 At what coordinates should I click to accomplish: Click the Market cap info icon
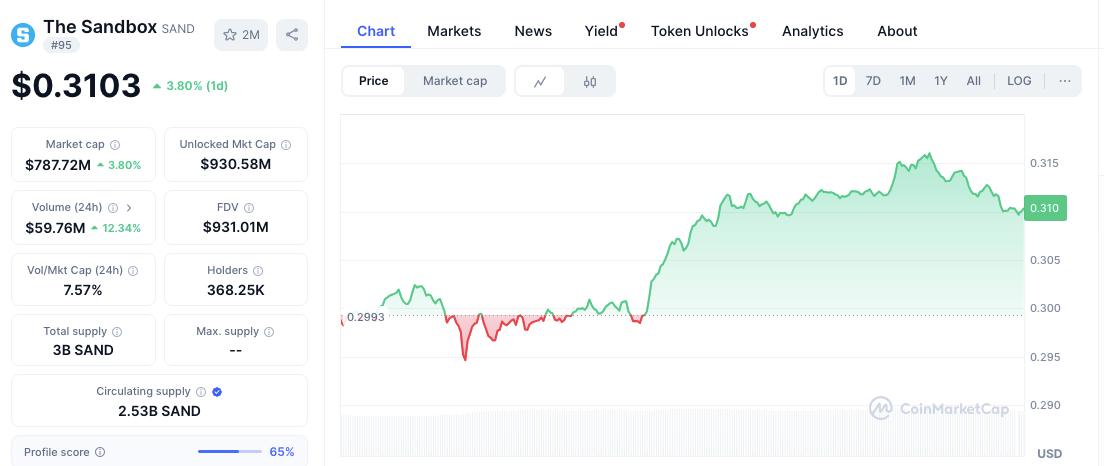click(x=115, y=145)
